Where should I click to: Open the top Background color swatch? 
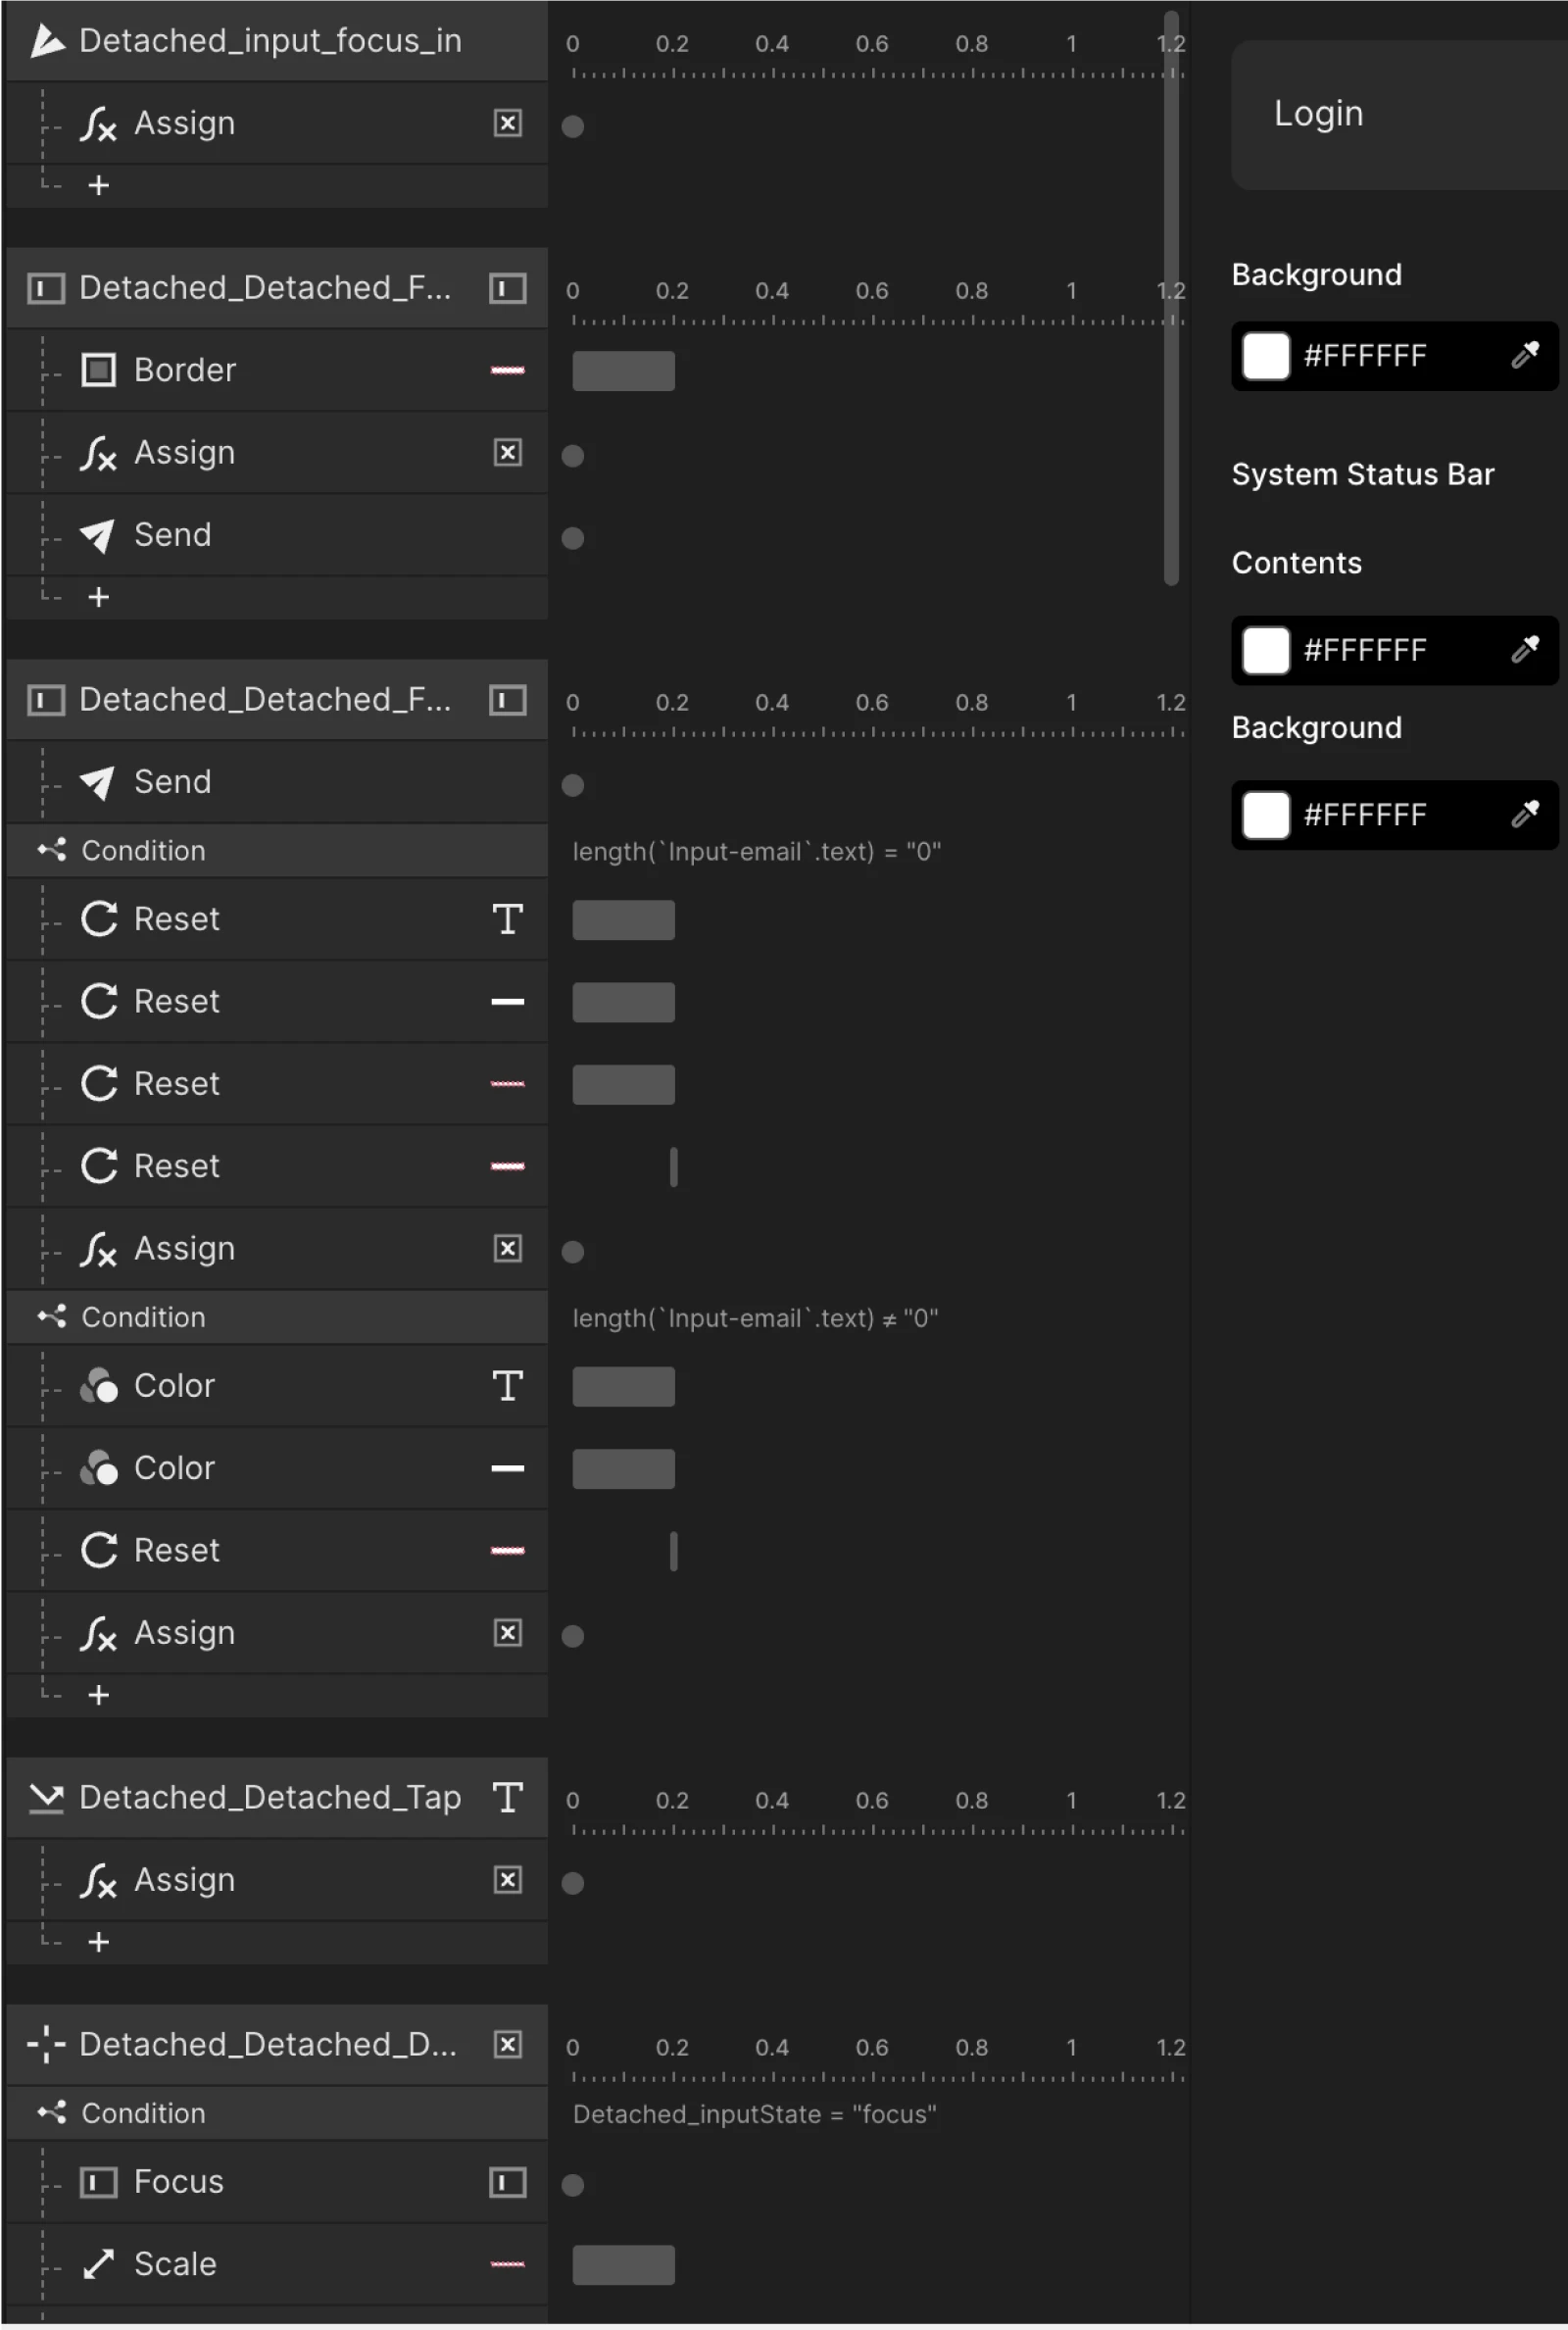click(x=1266, y=356)
